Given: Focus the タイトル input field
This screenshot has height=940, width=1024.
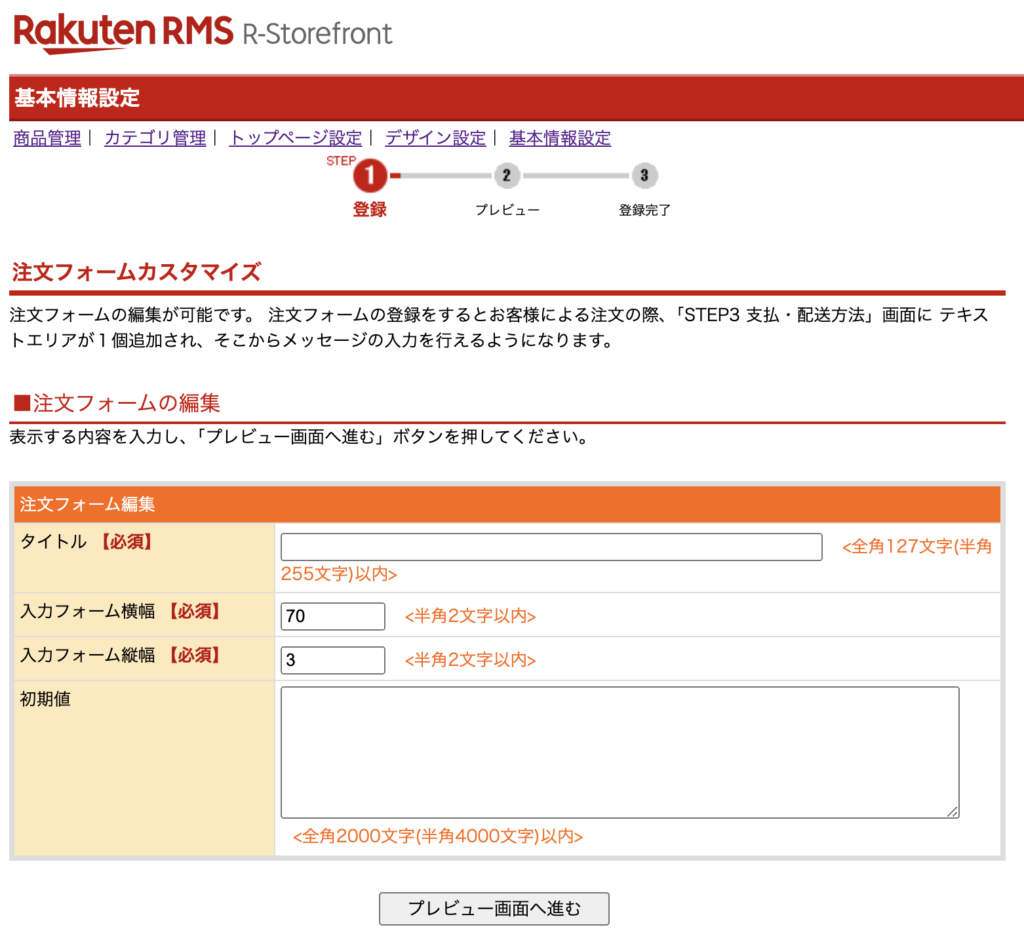Looking at the screenshot, I should click(551, 547).
